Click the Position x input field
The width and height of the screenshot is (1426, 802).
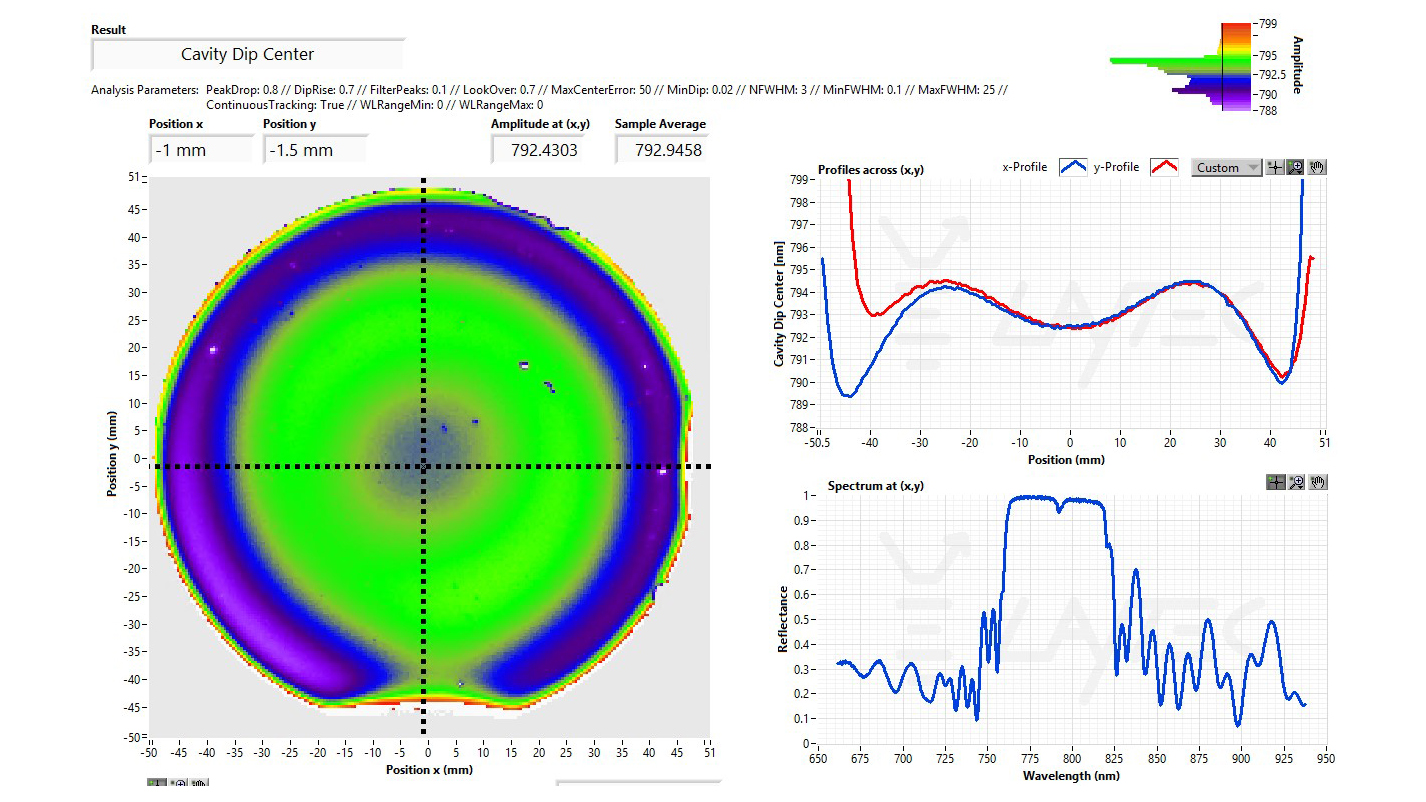[201, 150]
